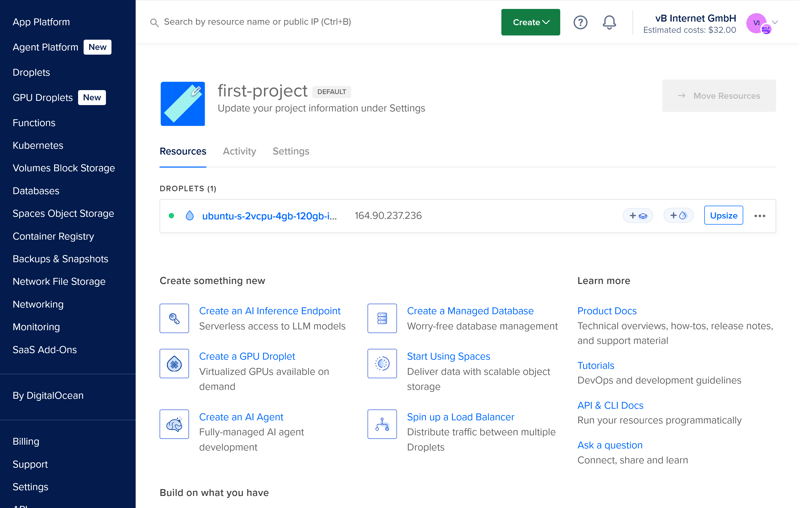Switch to the Settings tab
This screenshot has width=800, height=508.
pos(291,151)
